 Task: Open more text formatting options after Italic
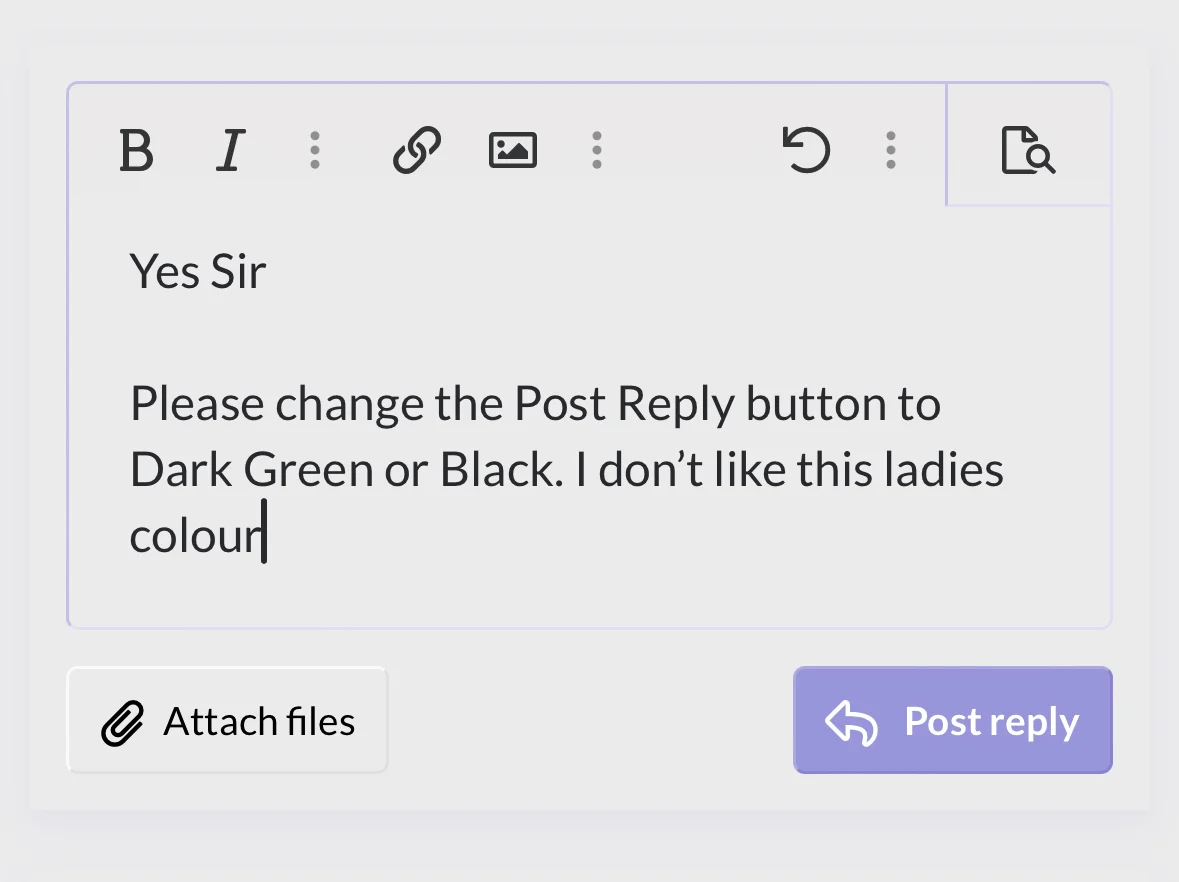[x=315, y=150]
